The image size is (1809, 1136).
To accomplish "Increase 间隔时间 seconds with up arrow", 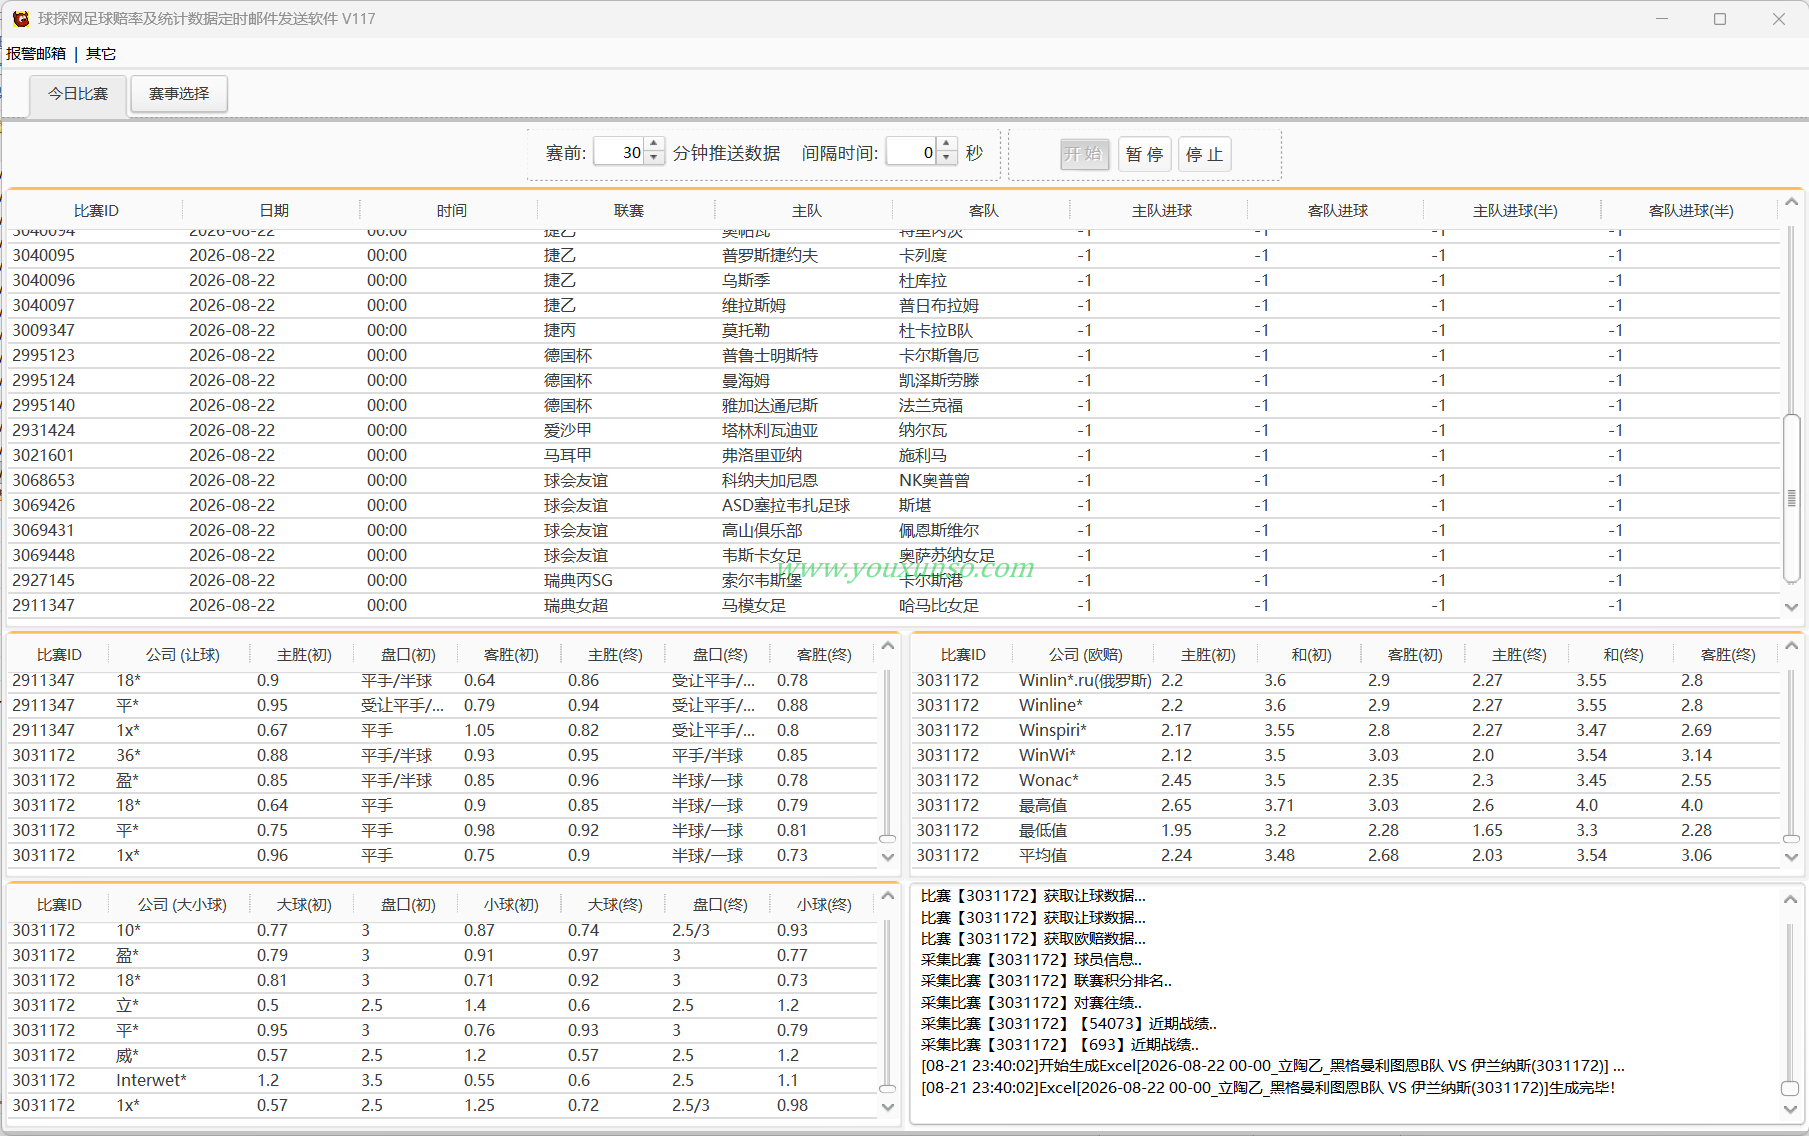I will coord(947,145).
